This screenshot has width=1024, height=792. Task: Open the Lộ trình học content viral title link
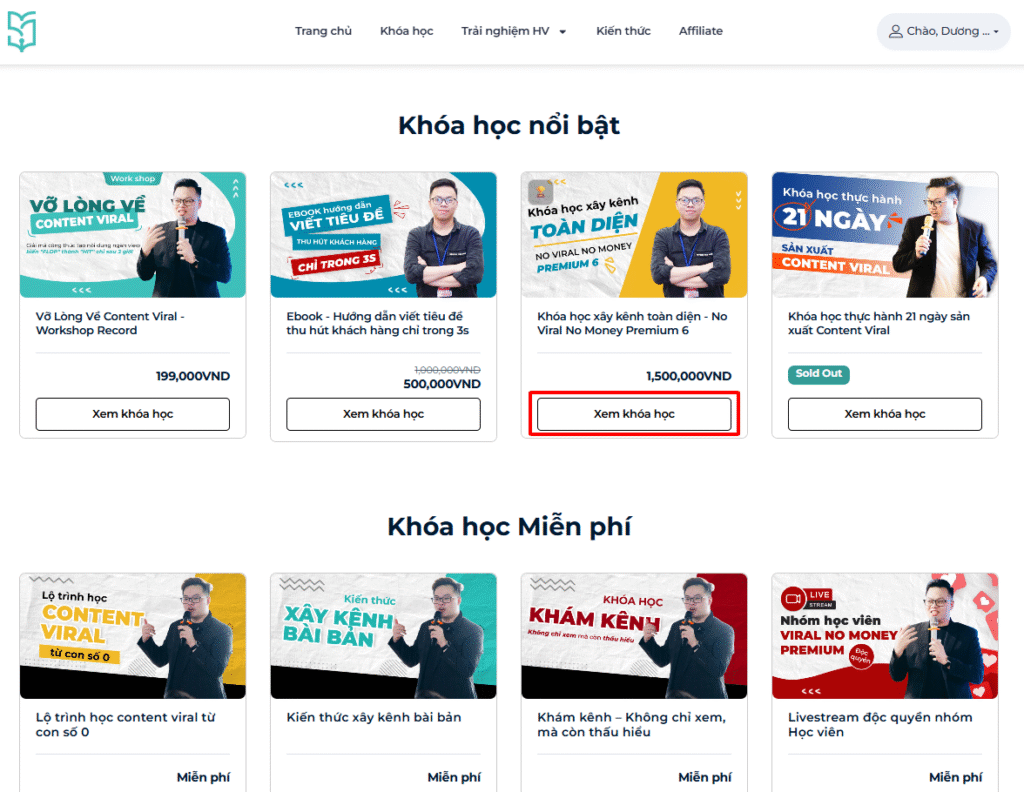click(125, 725)
